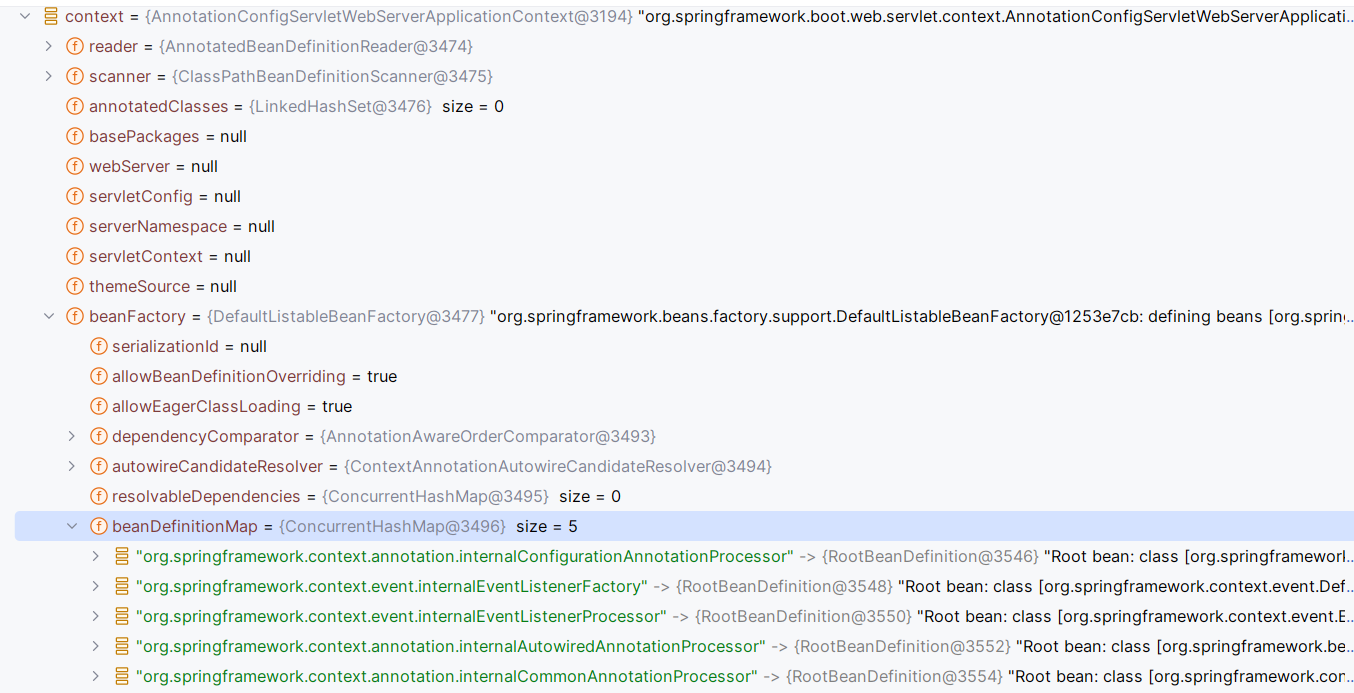Click the AnnotationAwareOrderComparator@3493 value

(488, 436)
